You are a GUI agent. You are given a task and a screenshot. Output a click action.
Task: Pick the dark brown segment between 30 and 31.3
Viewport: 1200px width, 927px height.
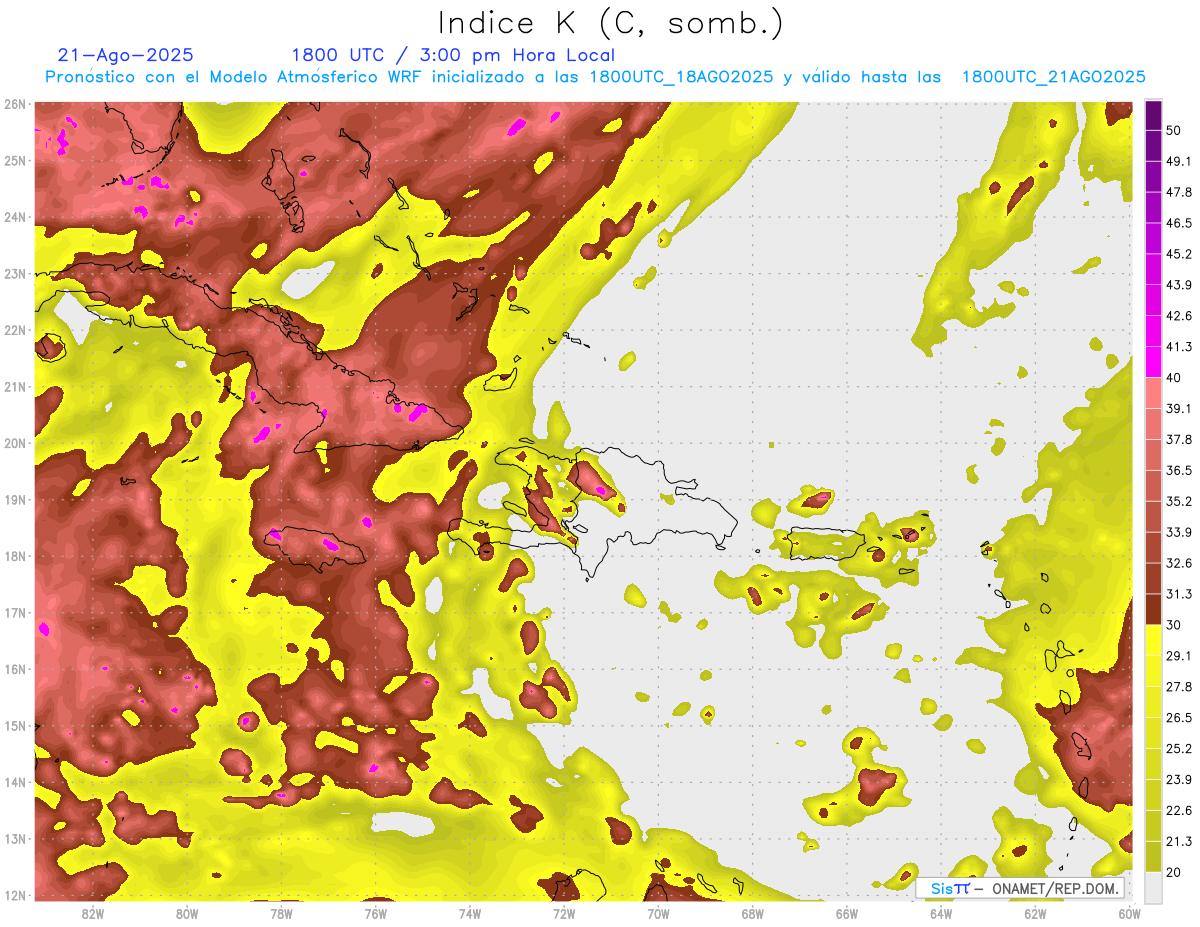1154,609
